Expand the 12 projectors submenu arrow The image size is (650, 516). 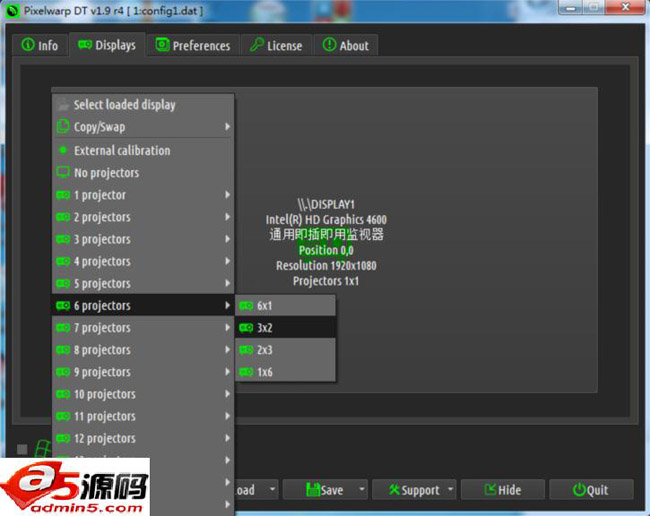coord(227,438)
